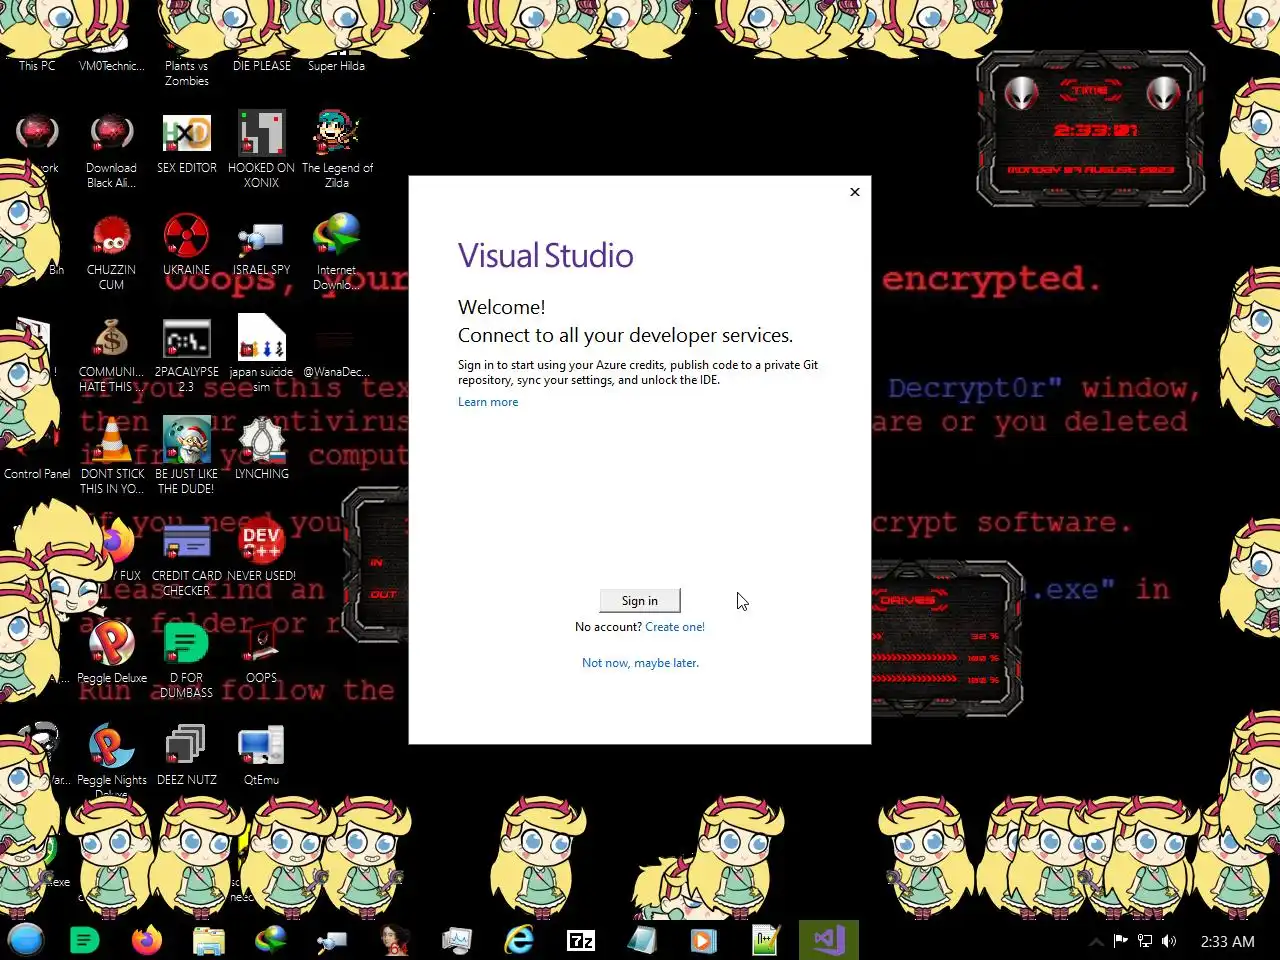This screenshot has width=1280, height=960.
Task: Select the Download Black Ali... desktop icon
Action: click(111, 150)
